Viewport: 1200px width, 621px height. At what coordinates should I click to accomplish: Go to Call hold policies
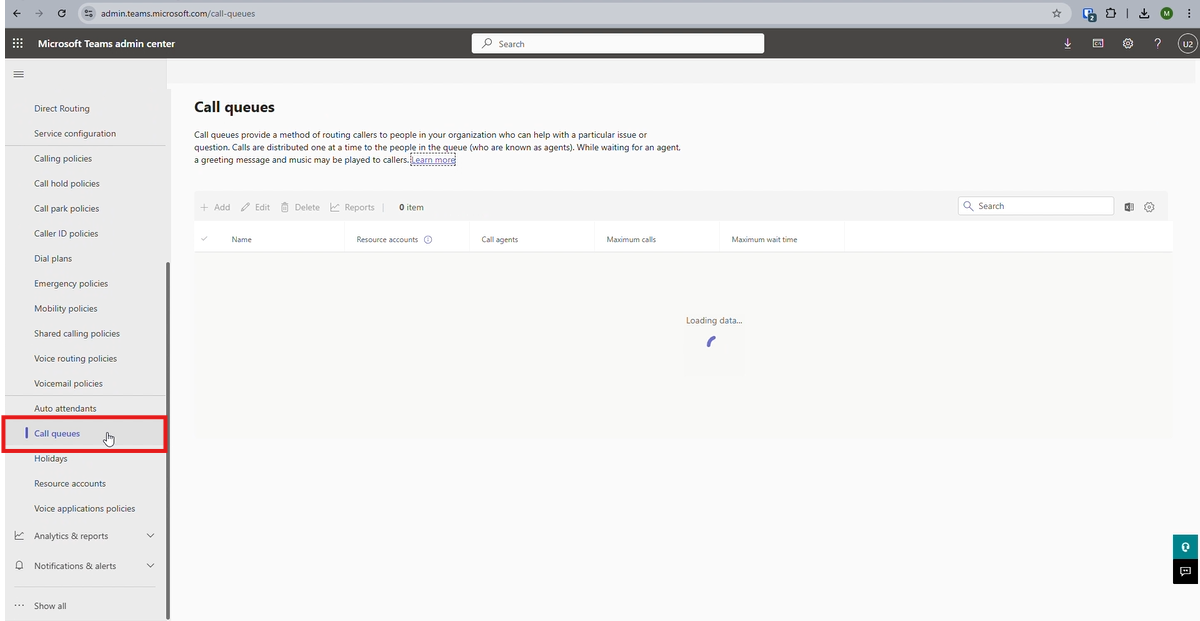tap(67, 184)
